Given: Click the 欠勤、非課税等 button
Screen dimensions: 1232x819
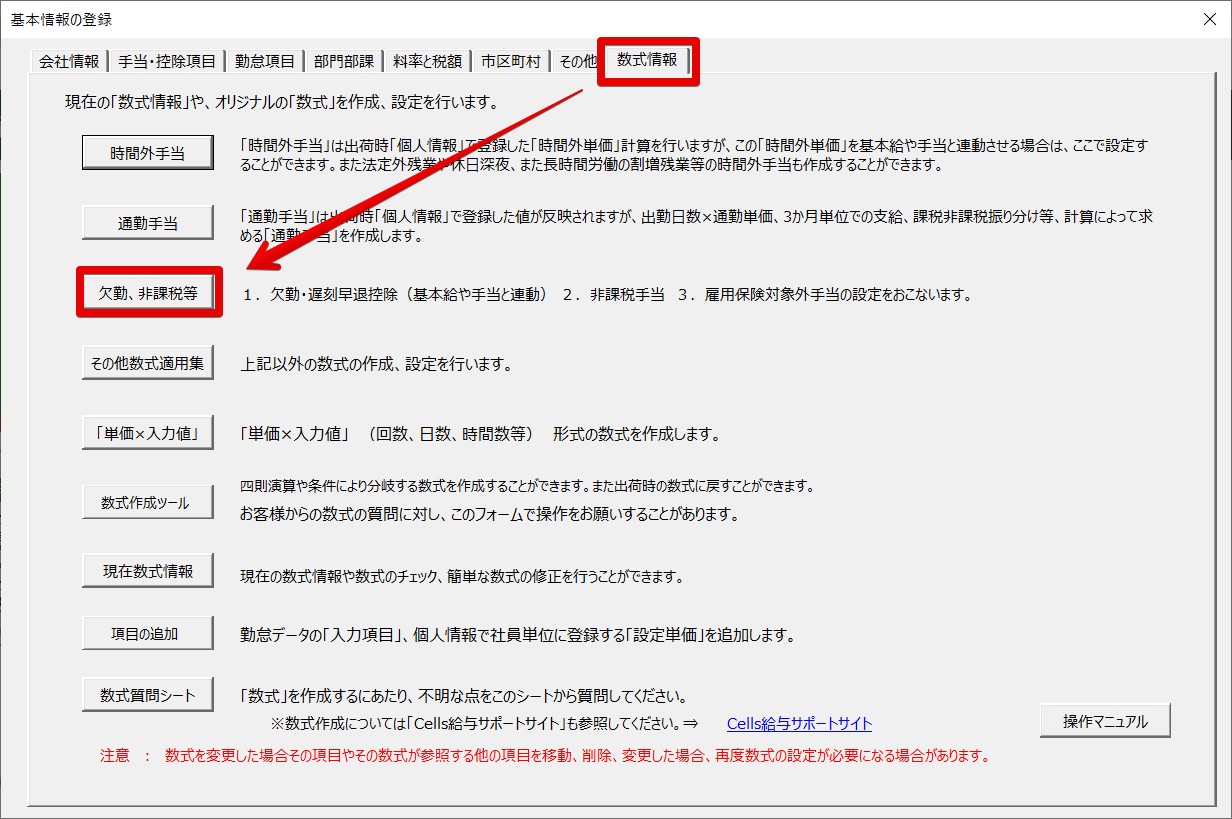Looking at the screenshot, I should 148,294.
